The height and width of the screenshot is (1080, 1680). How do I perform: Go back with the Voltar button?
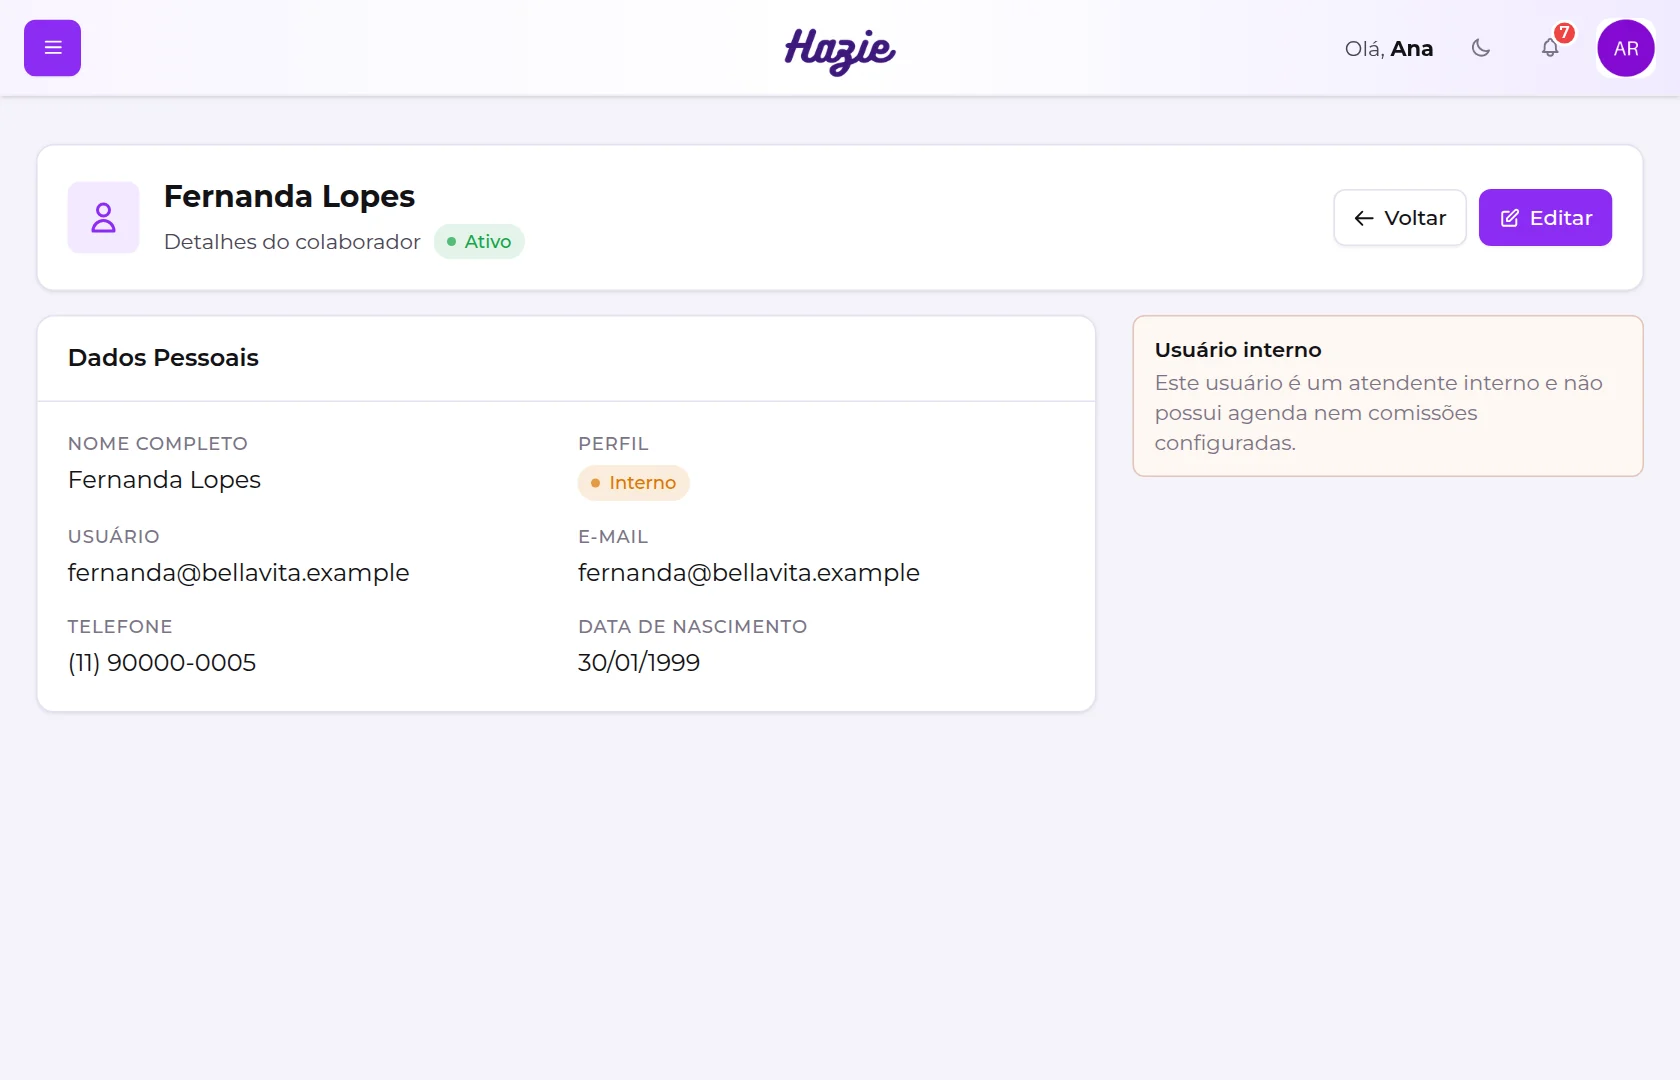[x=1400, y=218]
